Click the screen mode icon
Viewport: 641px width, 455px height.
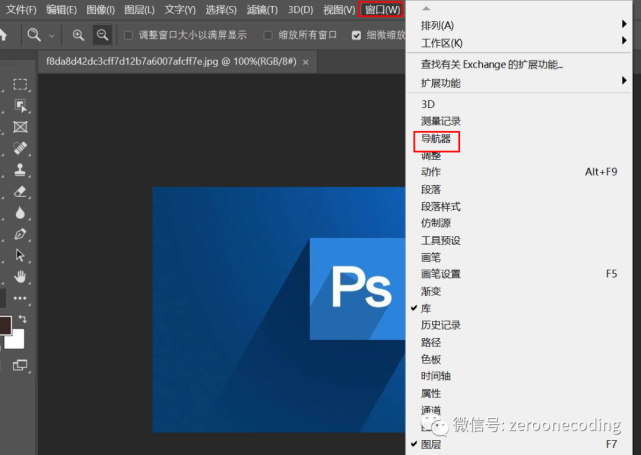(20, 365)
